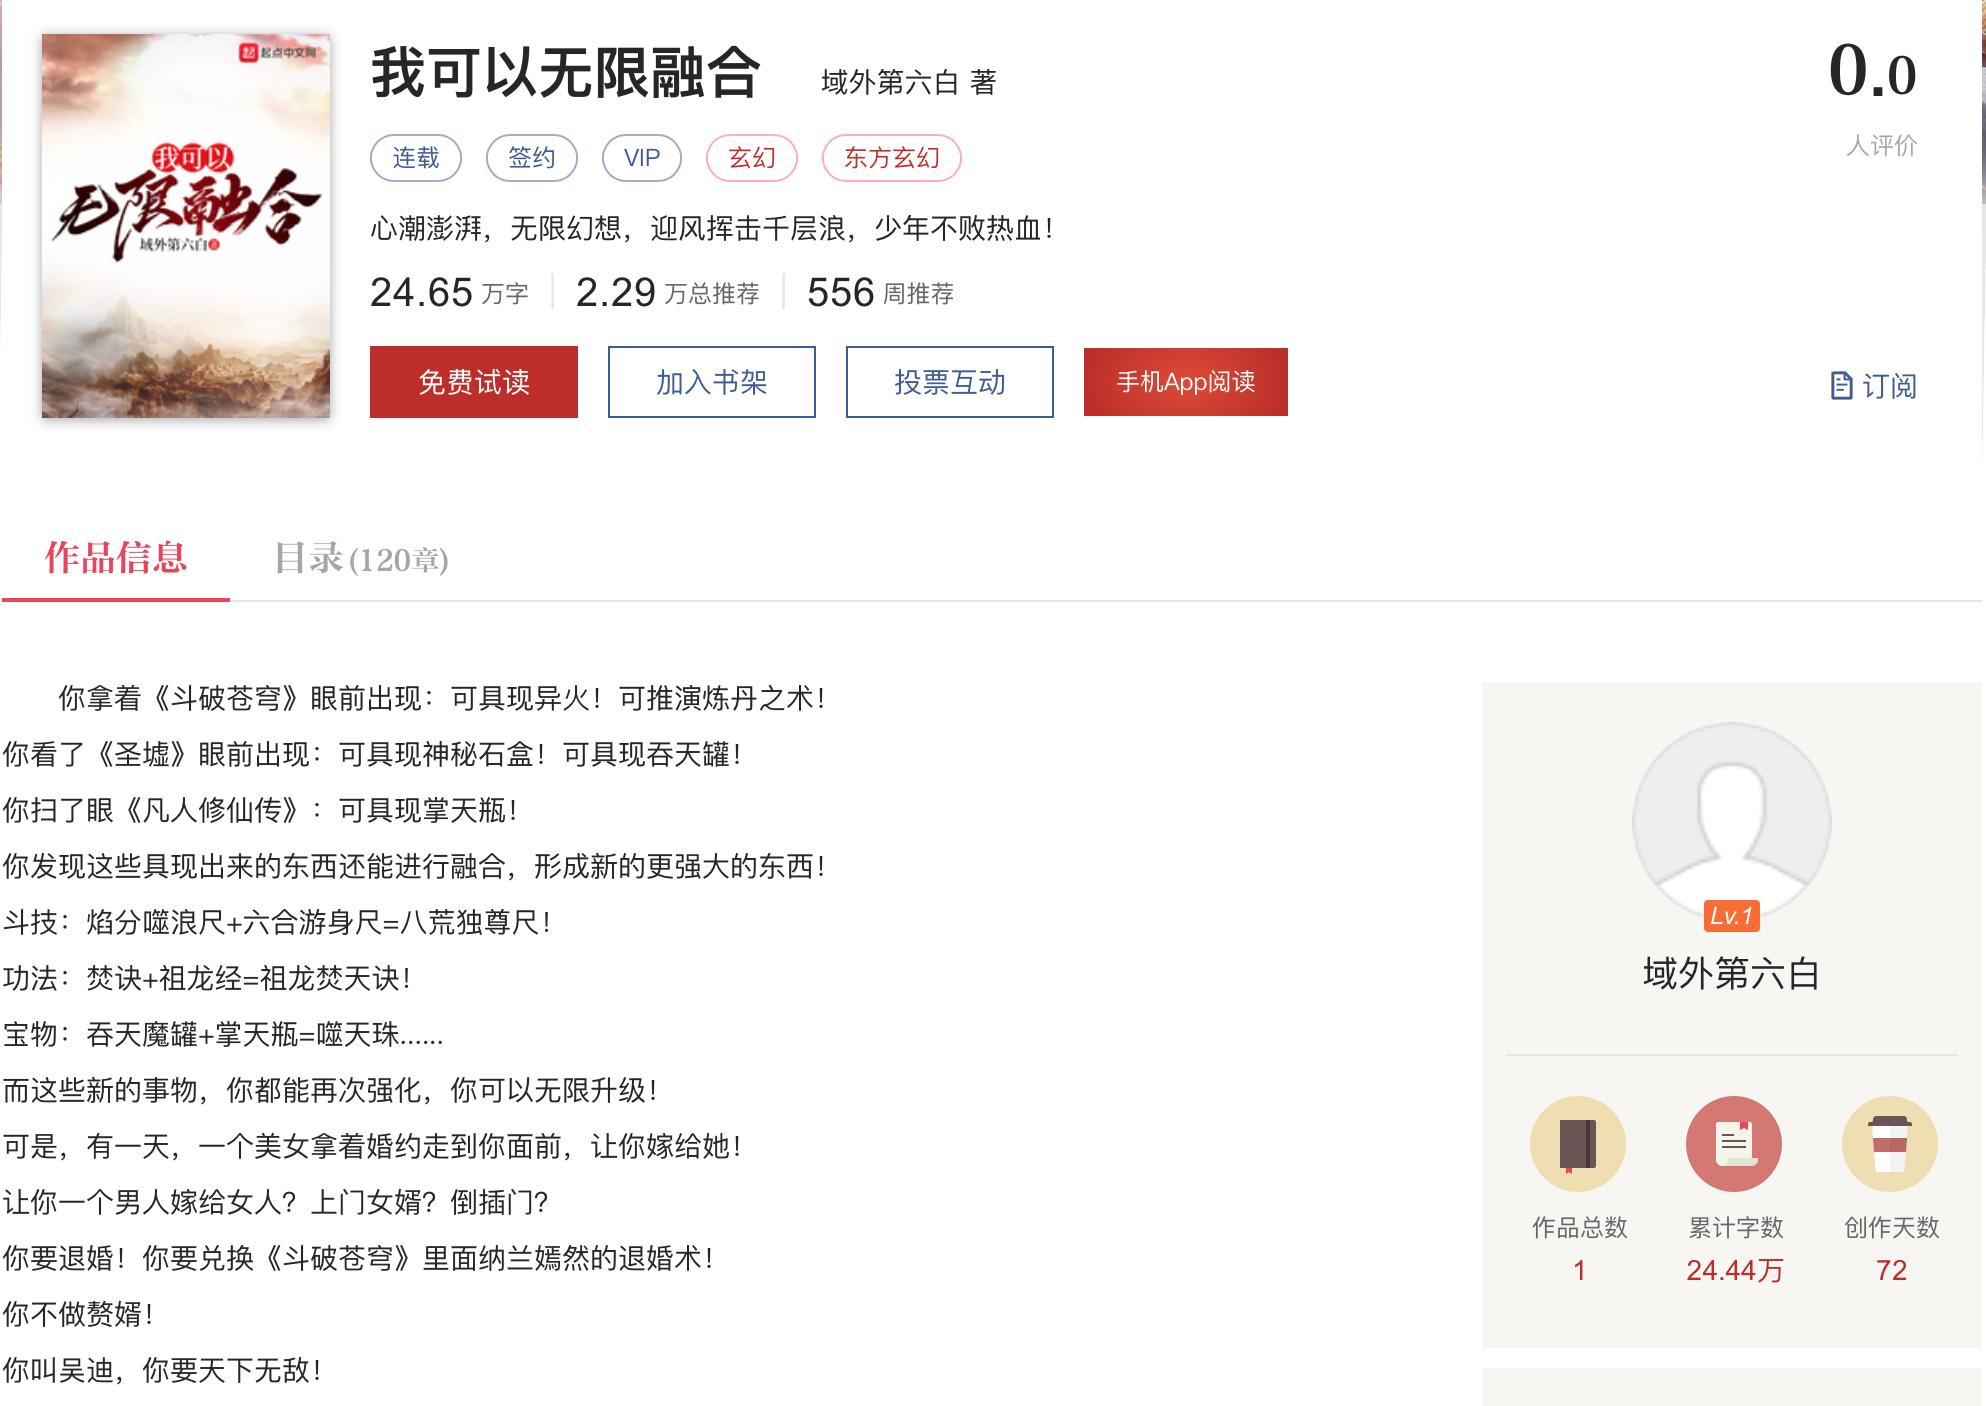Toggle the 连载 serialization tag
Image resolution: width=1986 pixels, height=1406 pixels.
pyautogui.click(x=414, y=157)
